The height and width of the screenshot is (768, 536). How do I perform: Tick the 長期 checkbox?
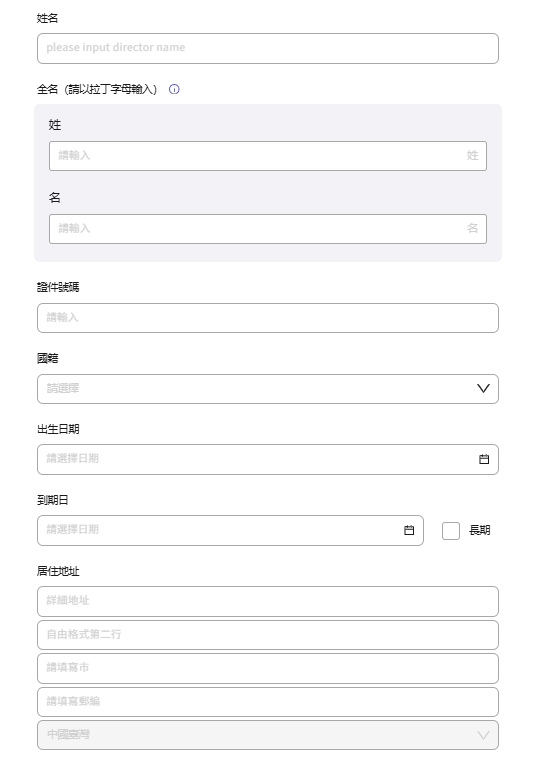tap(451, 530)
